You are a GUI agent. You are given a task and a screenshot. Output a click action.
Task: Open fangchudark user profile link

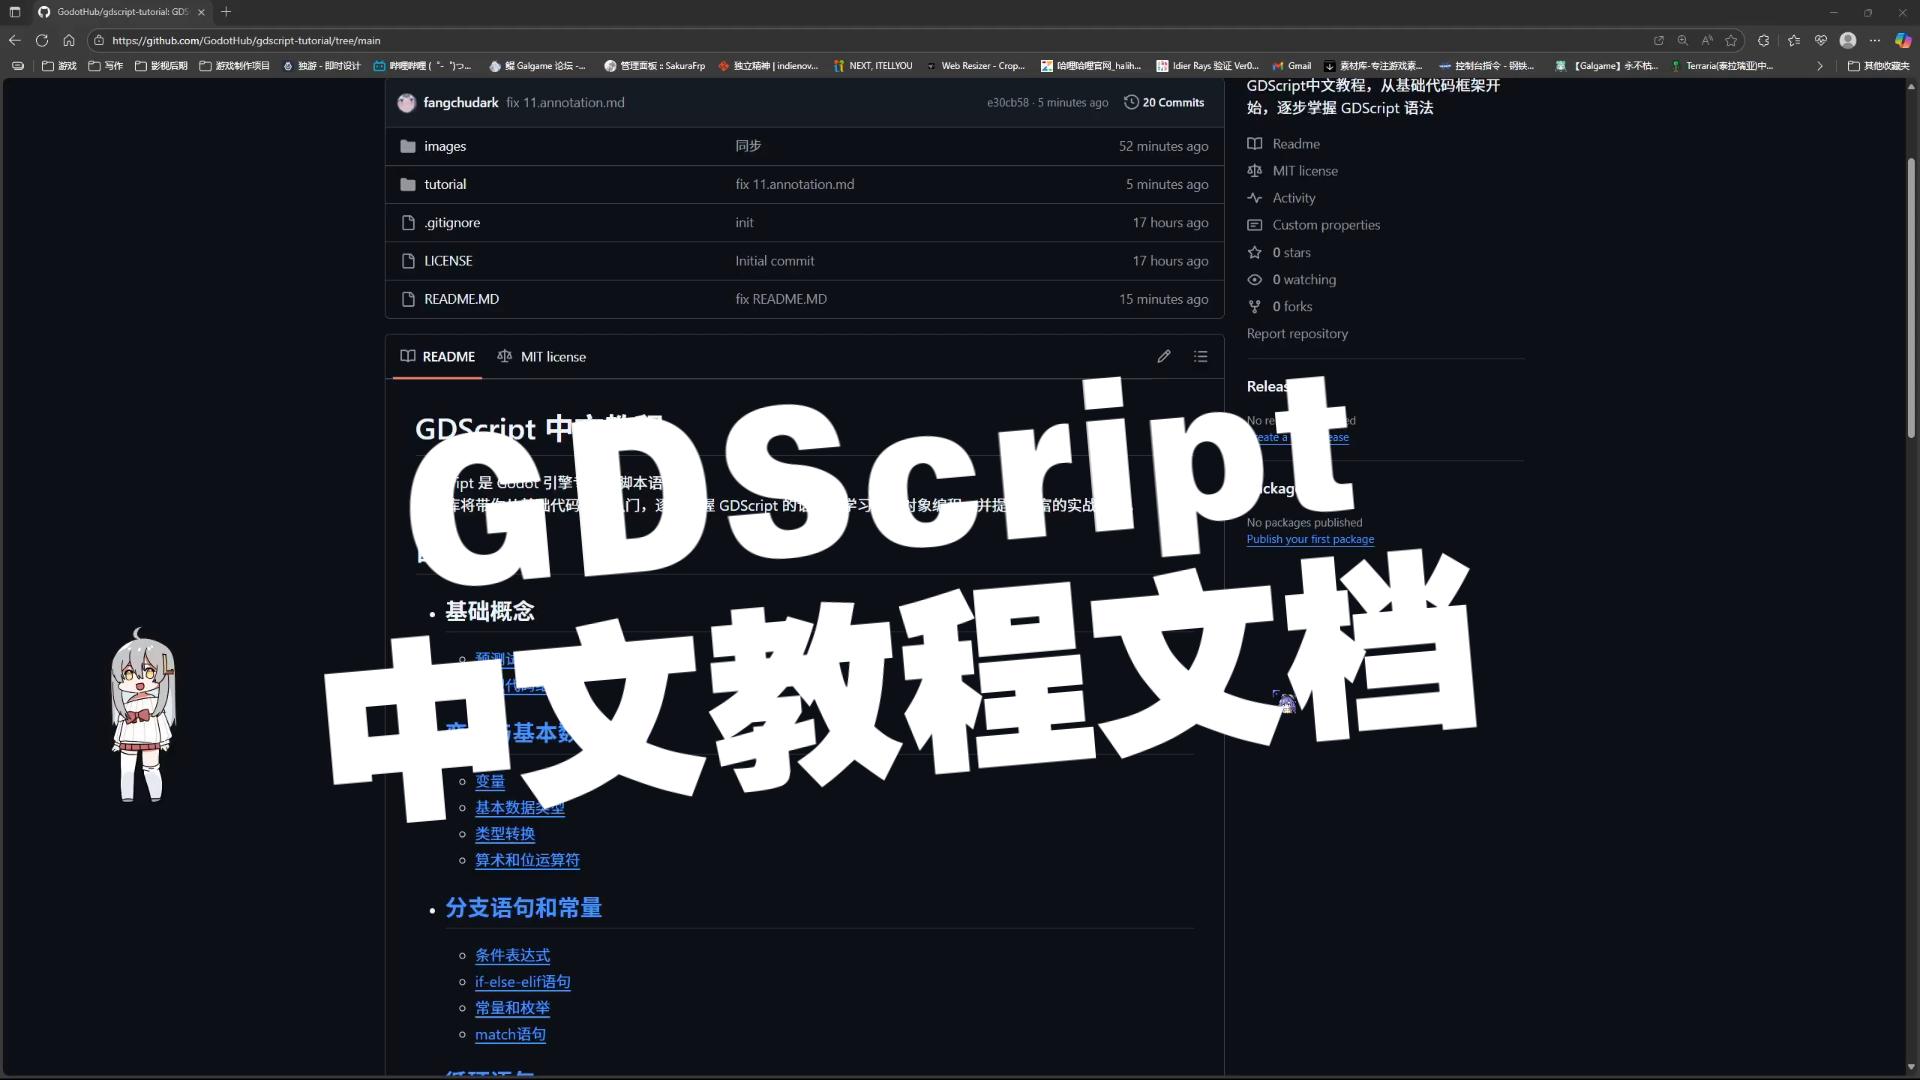tap(460, 102)
